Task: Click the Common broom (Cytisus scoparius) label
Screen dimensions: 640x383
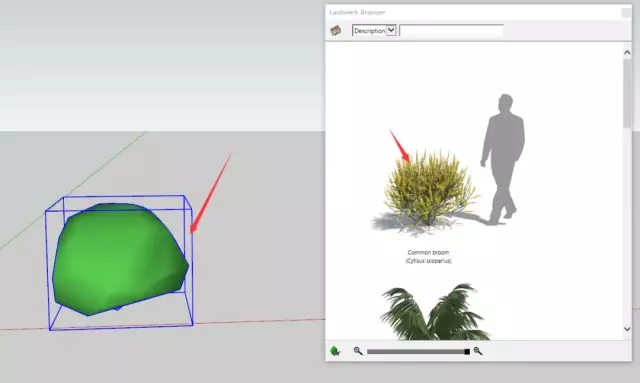Action: tap(428, 256)
